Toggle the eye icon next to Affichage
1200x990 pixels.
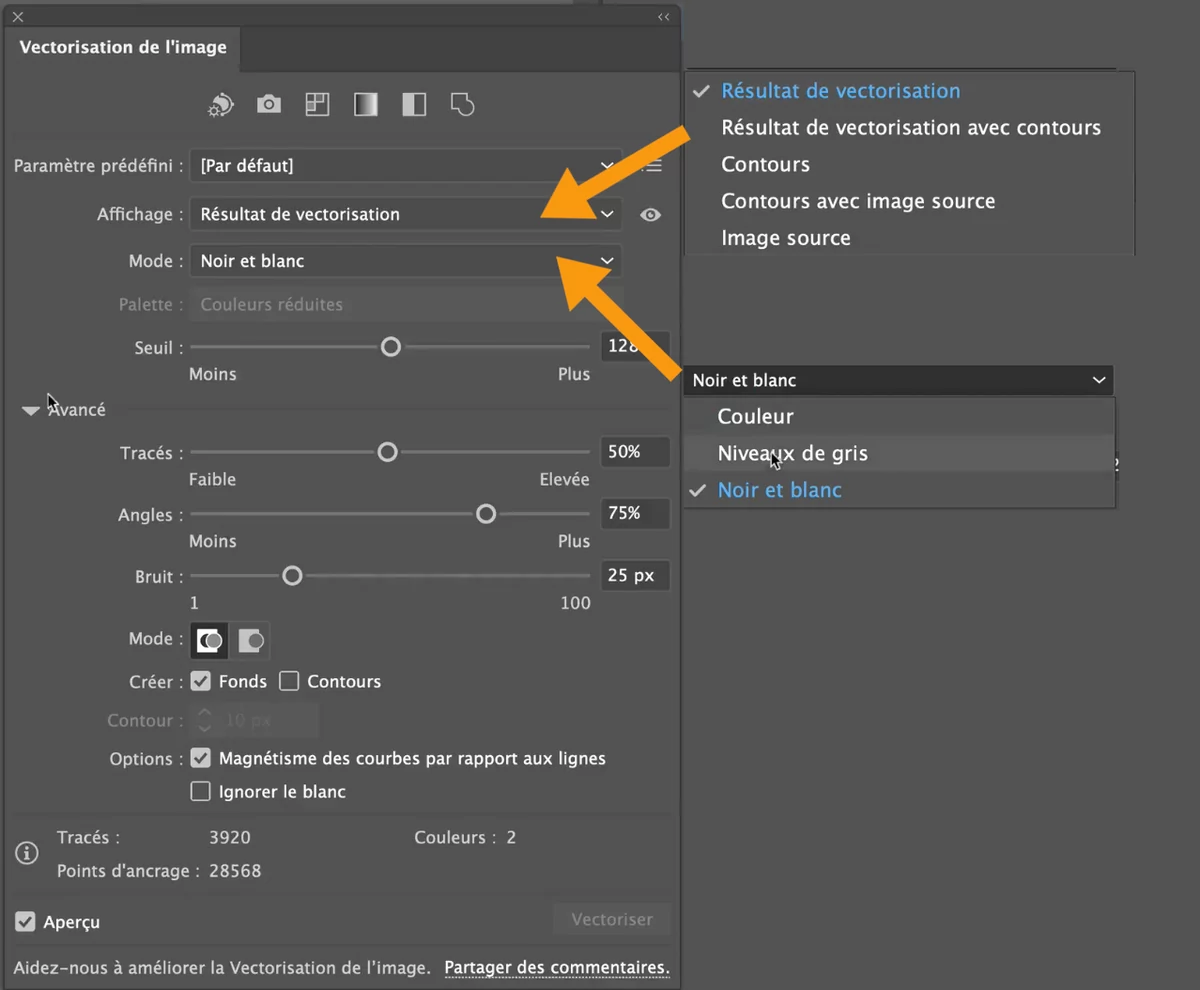tap(651, 214)
